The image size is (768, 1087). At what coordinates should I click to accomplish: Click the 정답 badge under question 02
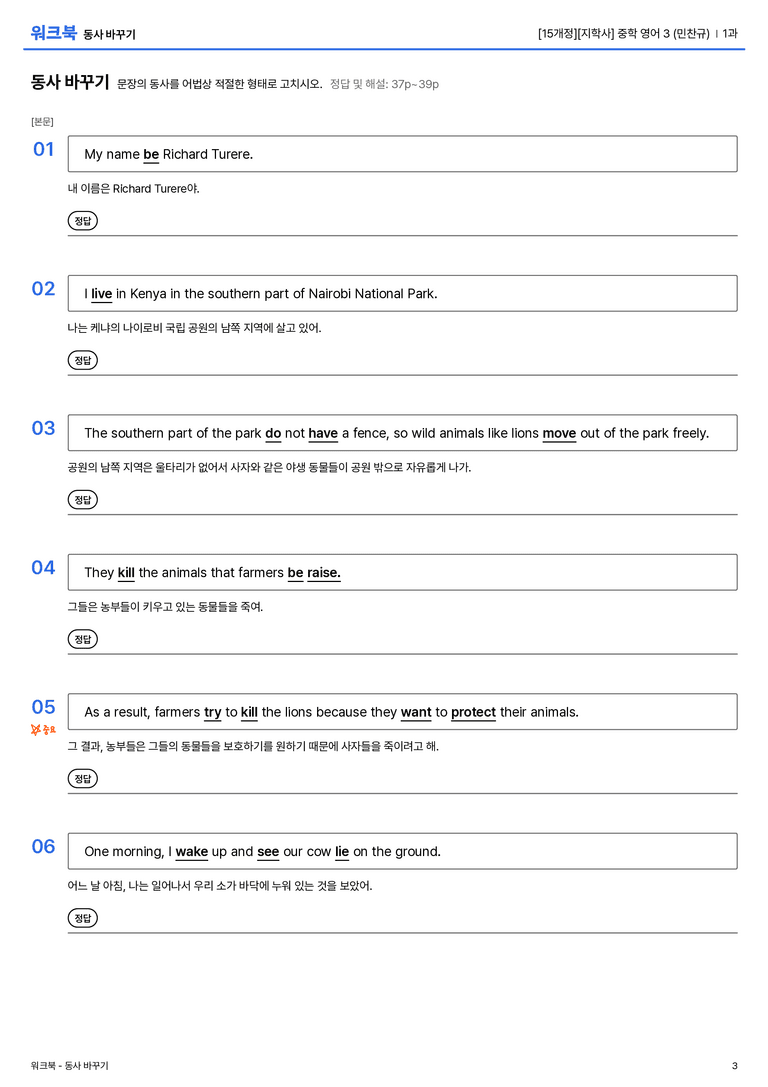click(82, 360)
